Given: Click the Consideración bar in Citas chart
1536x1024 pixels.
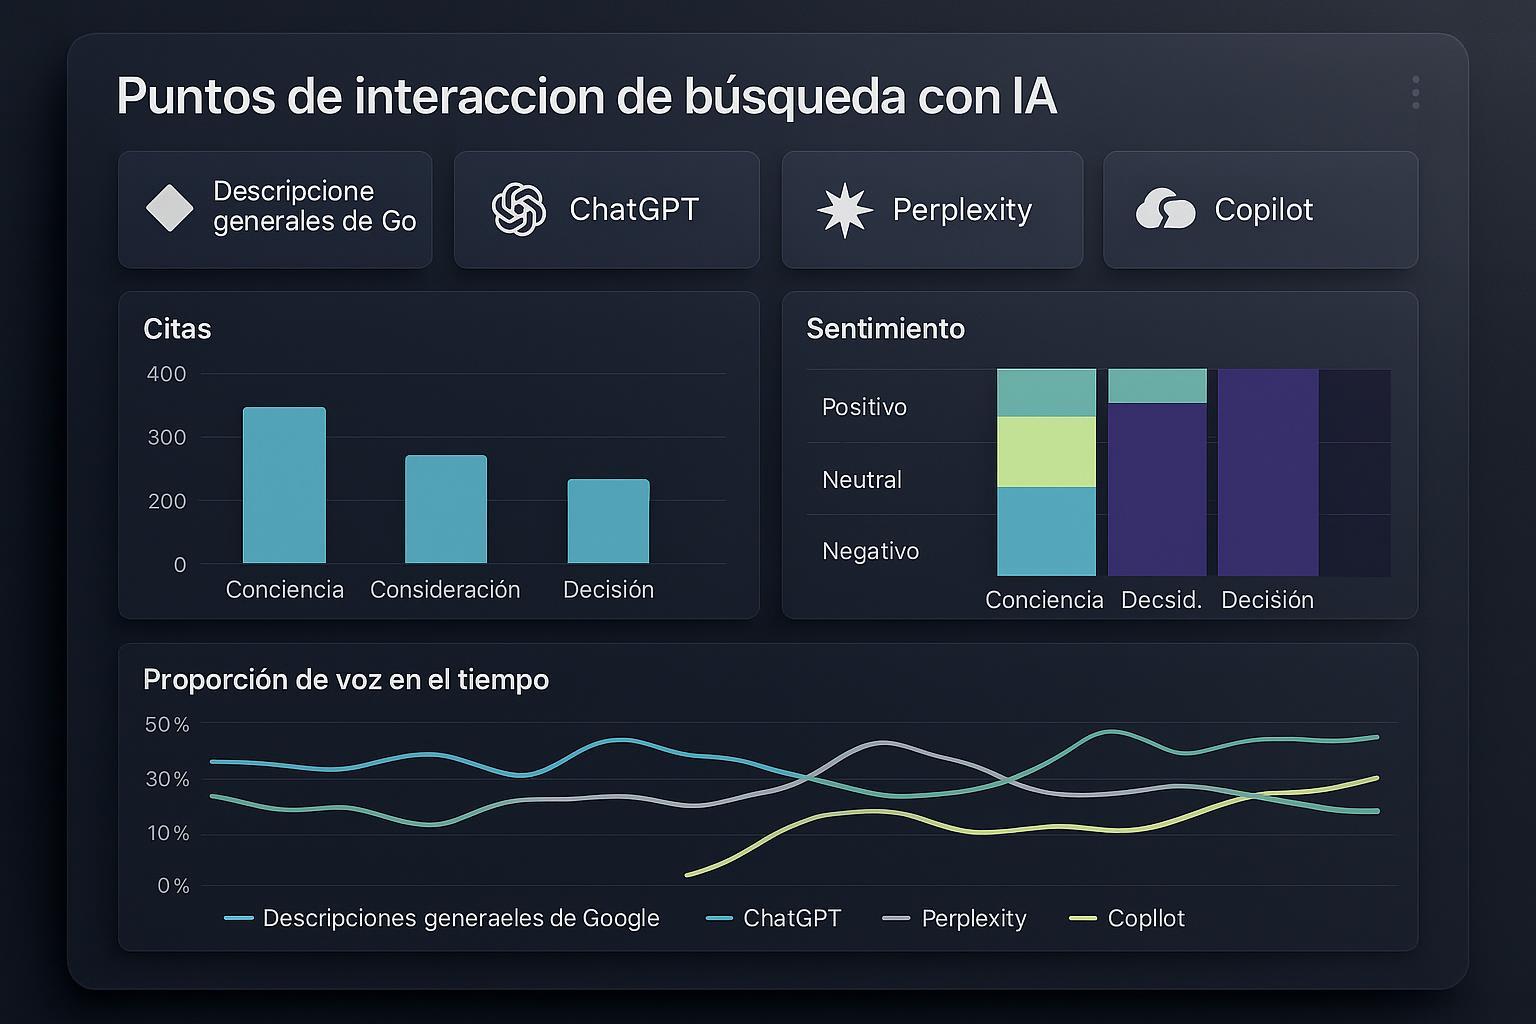Looking at the screenshot, I should coord(446,509).
